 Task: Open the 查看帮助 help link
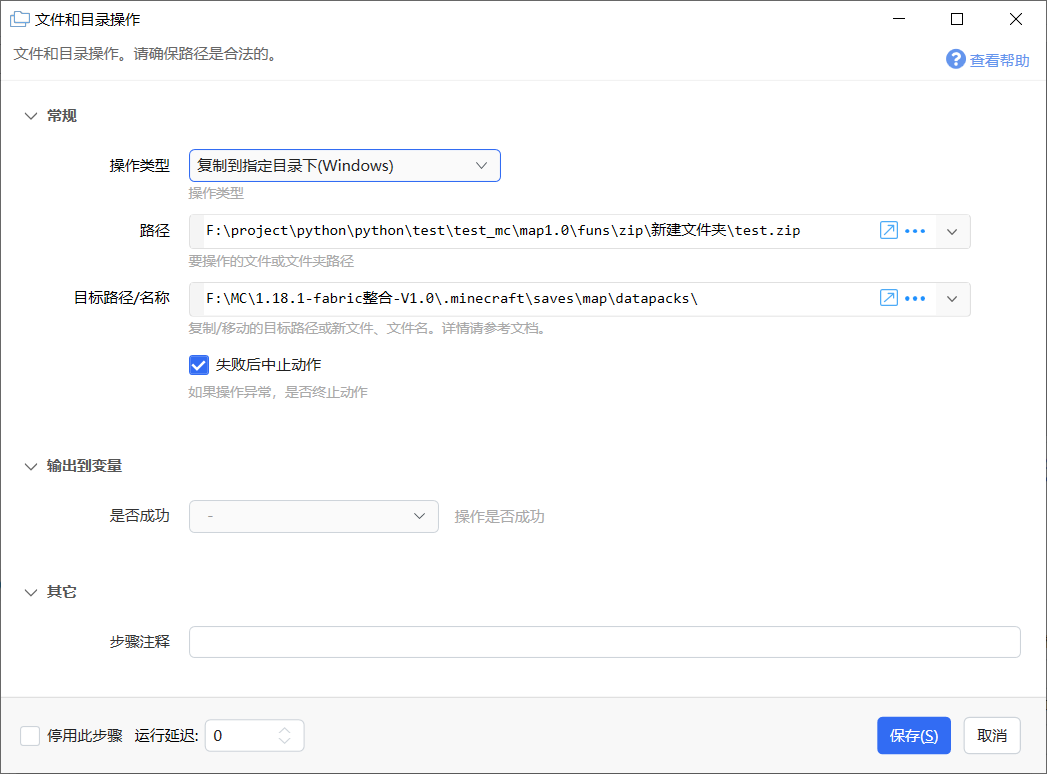point(999,60)
